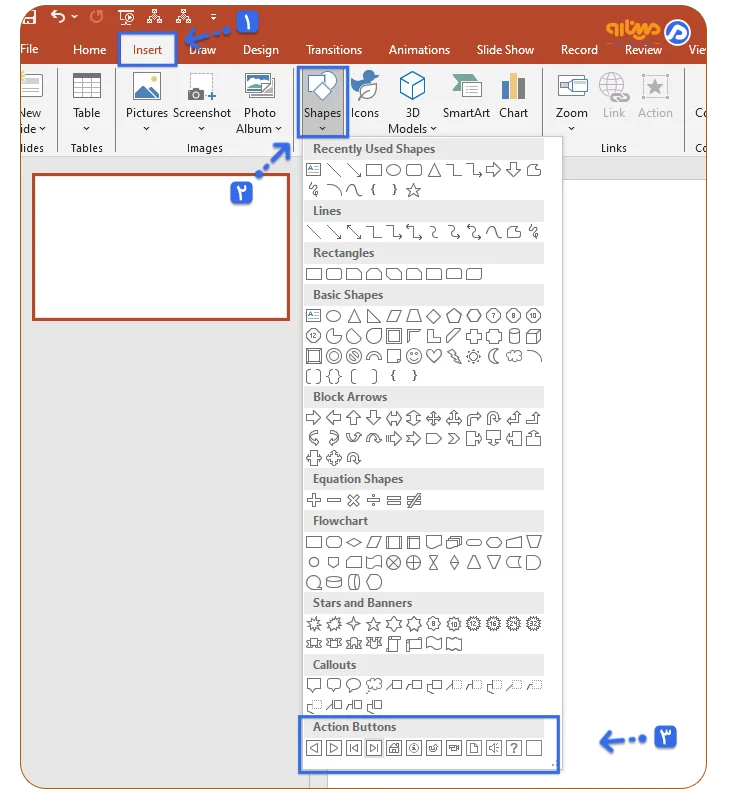The width and height of the screenshot is (732, 797).
Task: Select the slide 1 thumbnail
Action: 161,247
